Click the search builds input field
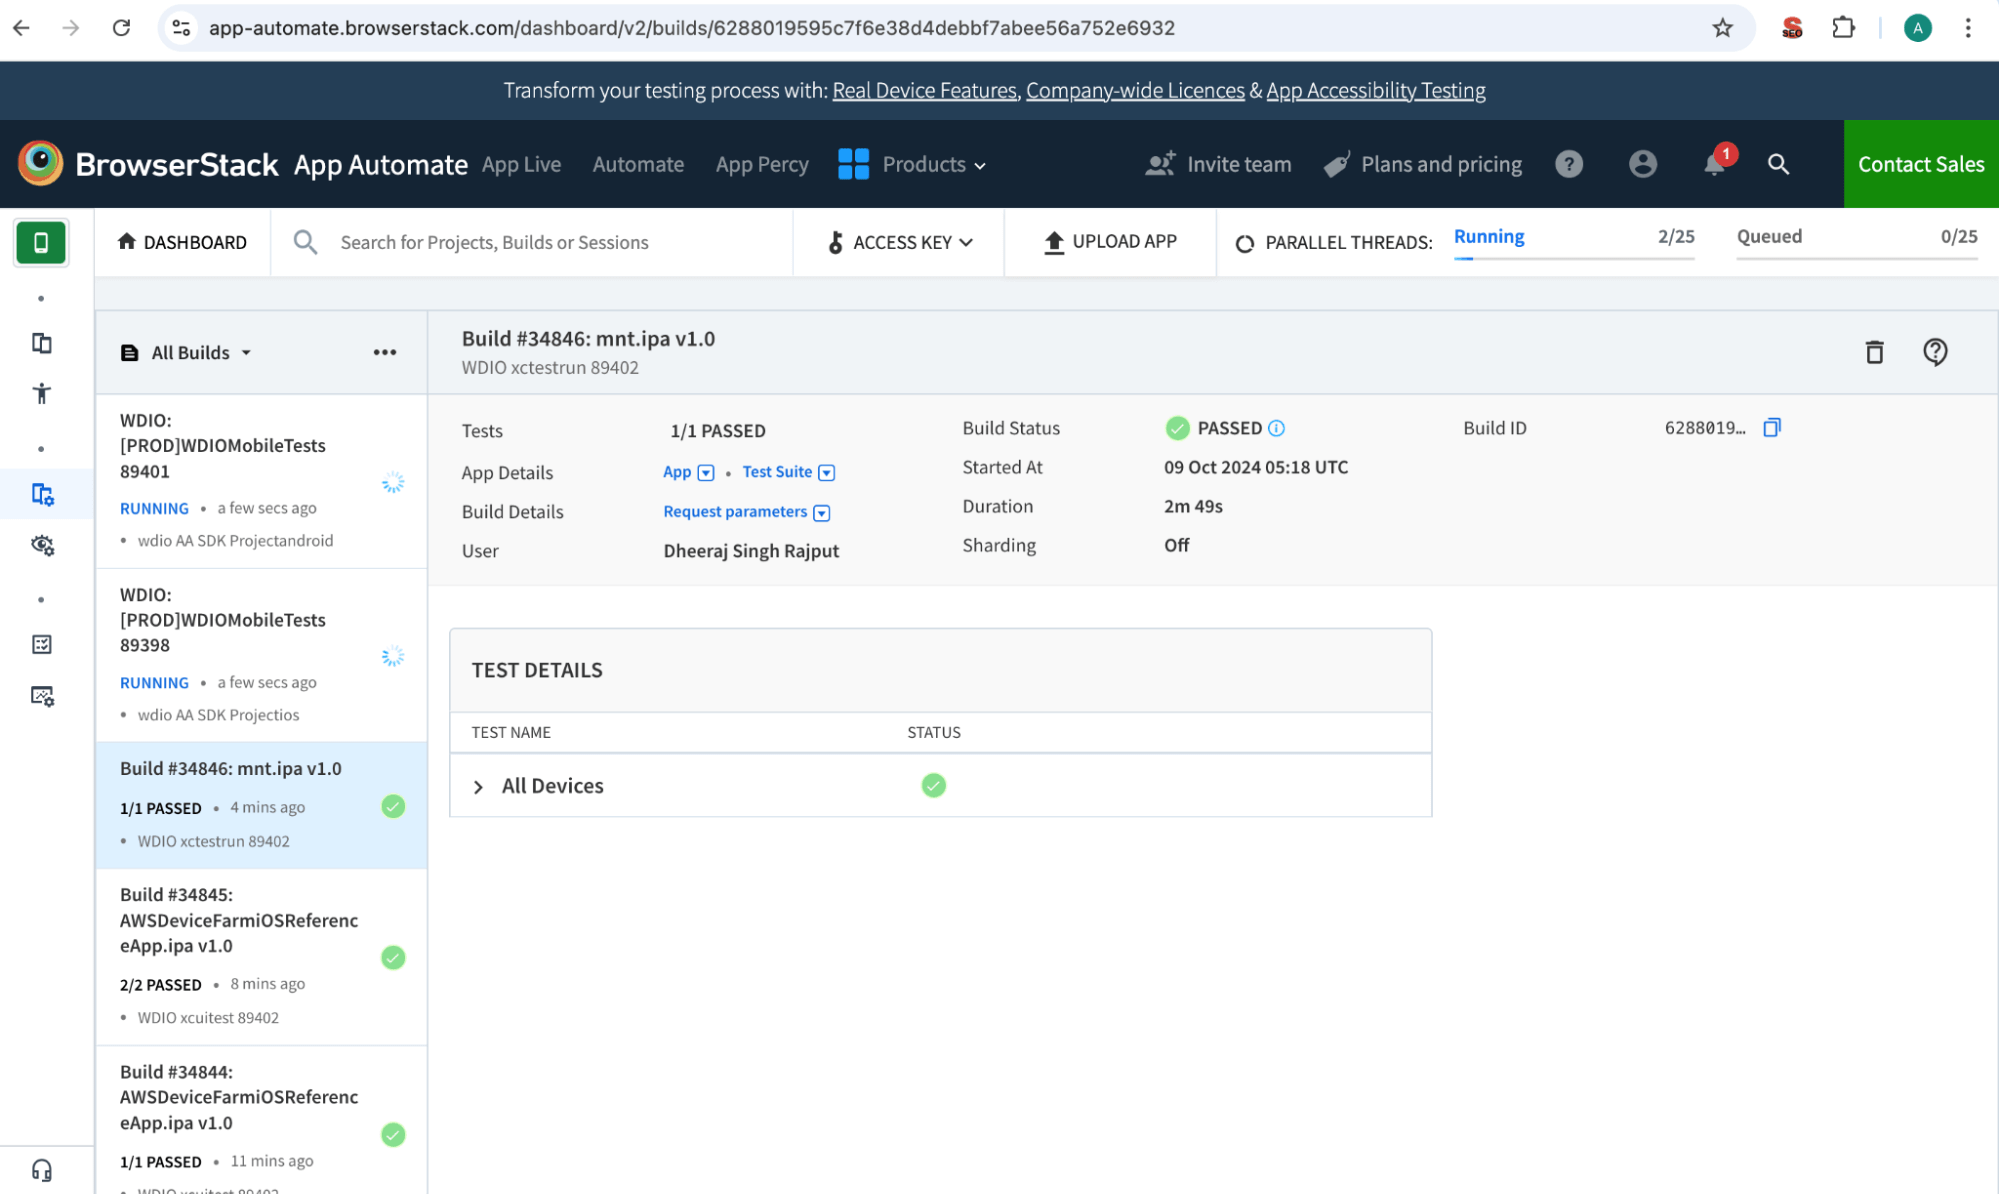This screenshot has height=1194, width=1999. coord(553,240)
